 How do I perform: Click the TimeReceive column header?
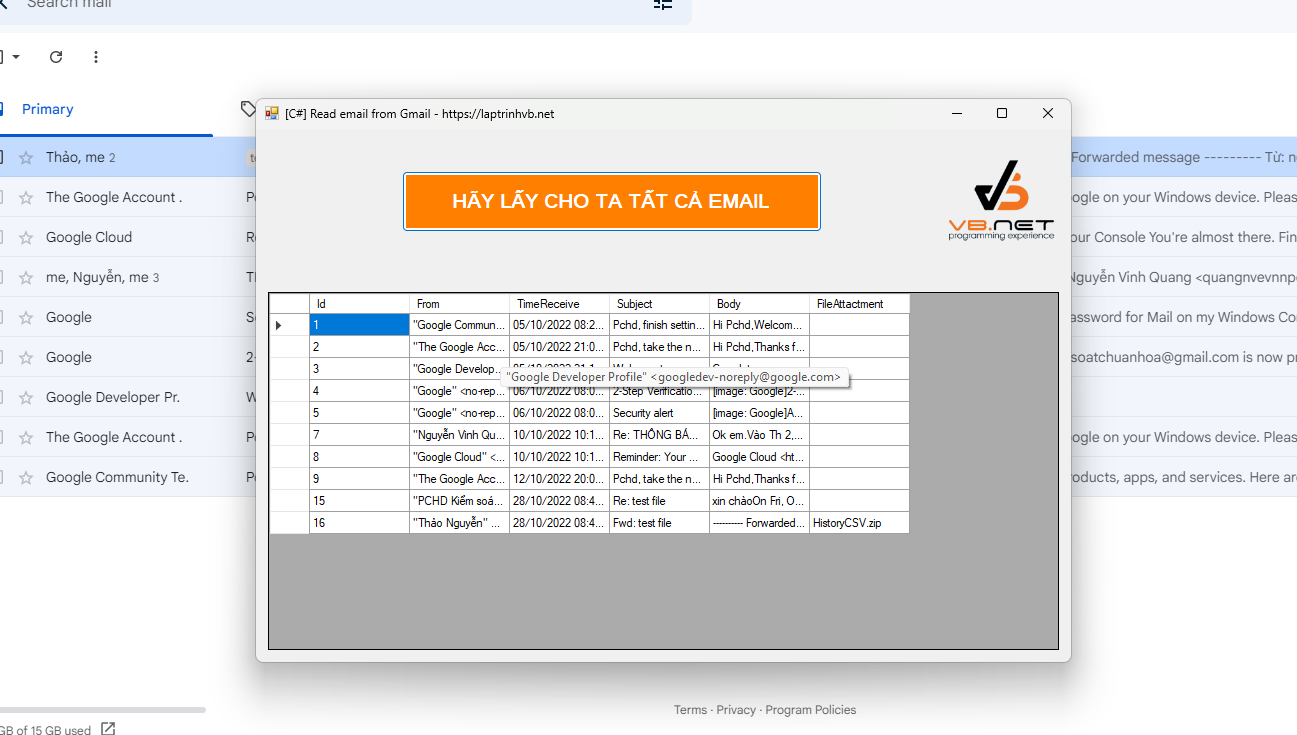(559, 303)
